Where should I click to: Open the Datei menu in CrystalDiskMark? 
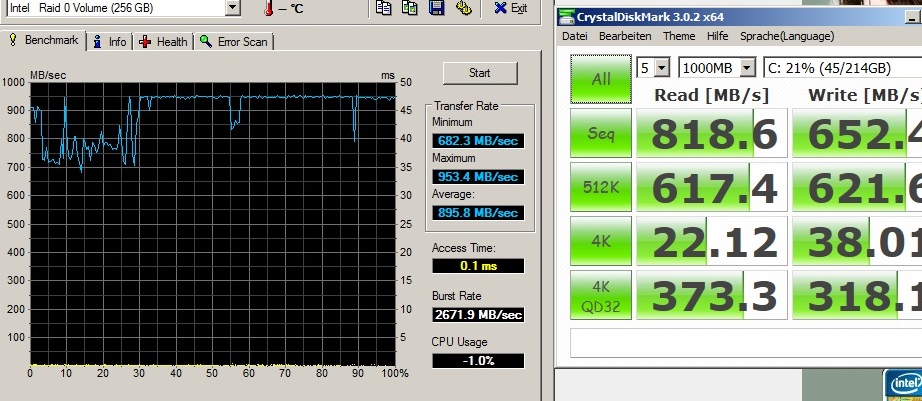click(574, 36)
